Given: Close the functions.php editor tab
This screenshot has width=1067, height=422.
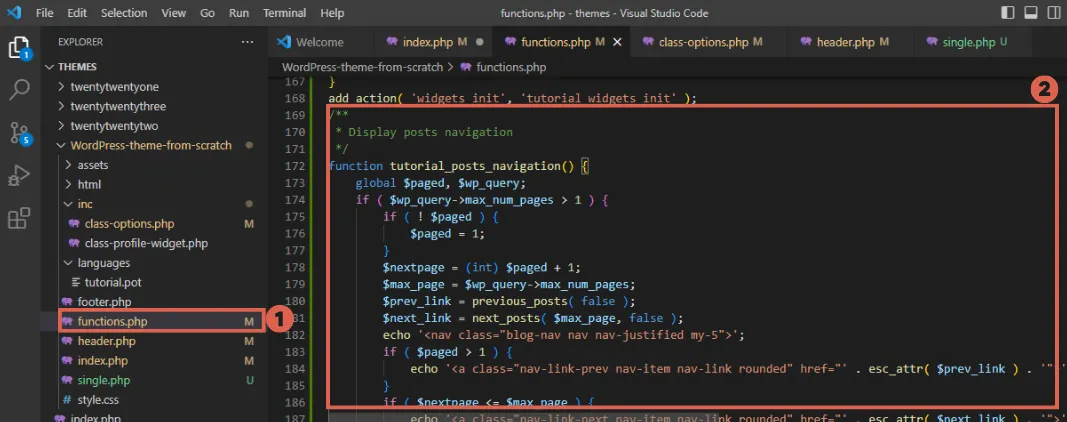Looking at the screenshot, I should (x=617, y=42).
